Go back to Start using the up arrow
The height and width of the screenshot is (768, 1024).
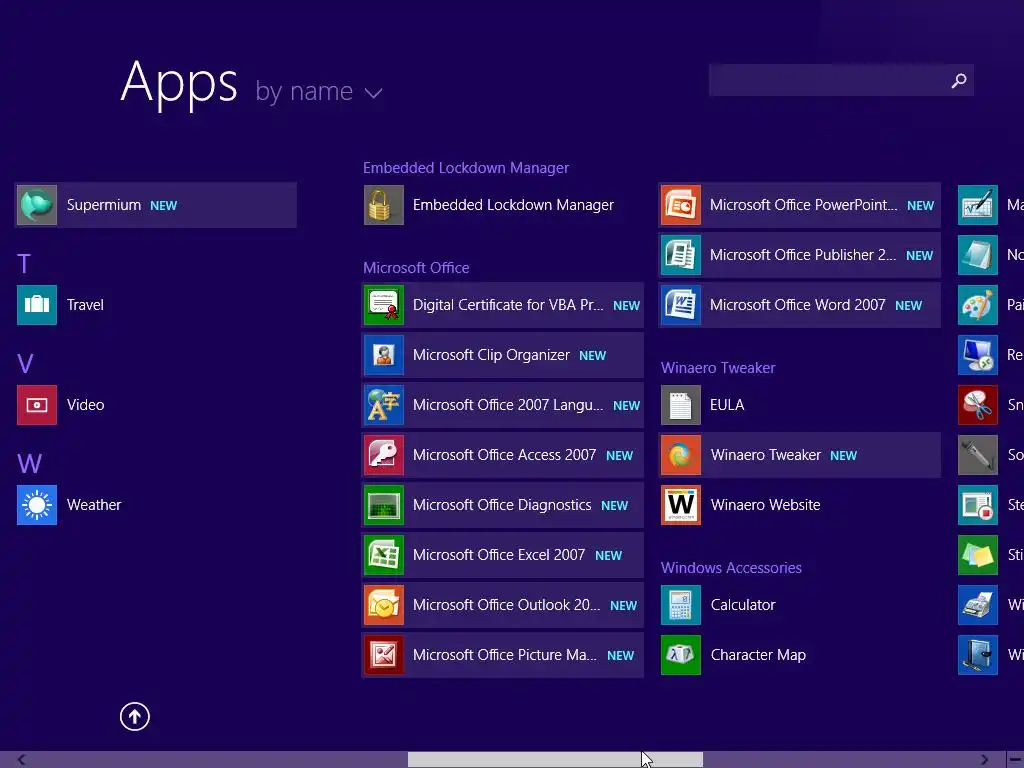click(135, 716)
